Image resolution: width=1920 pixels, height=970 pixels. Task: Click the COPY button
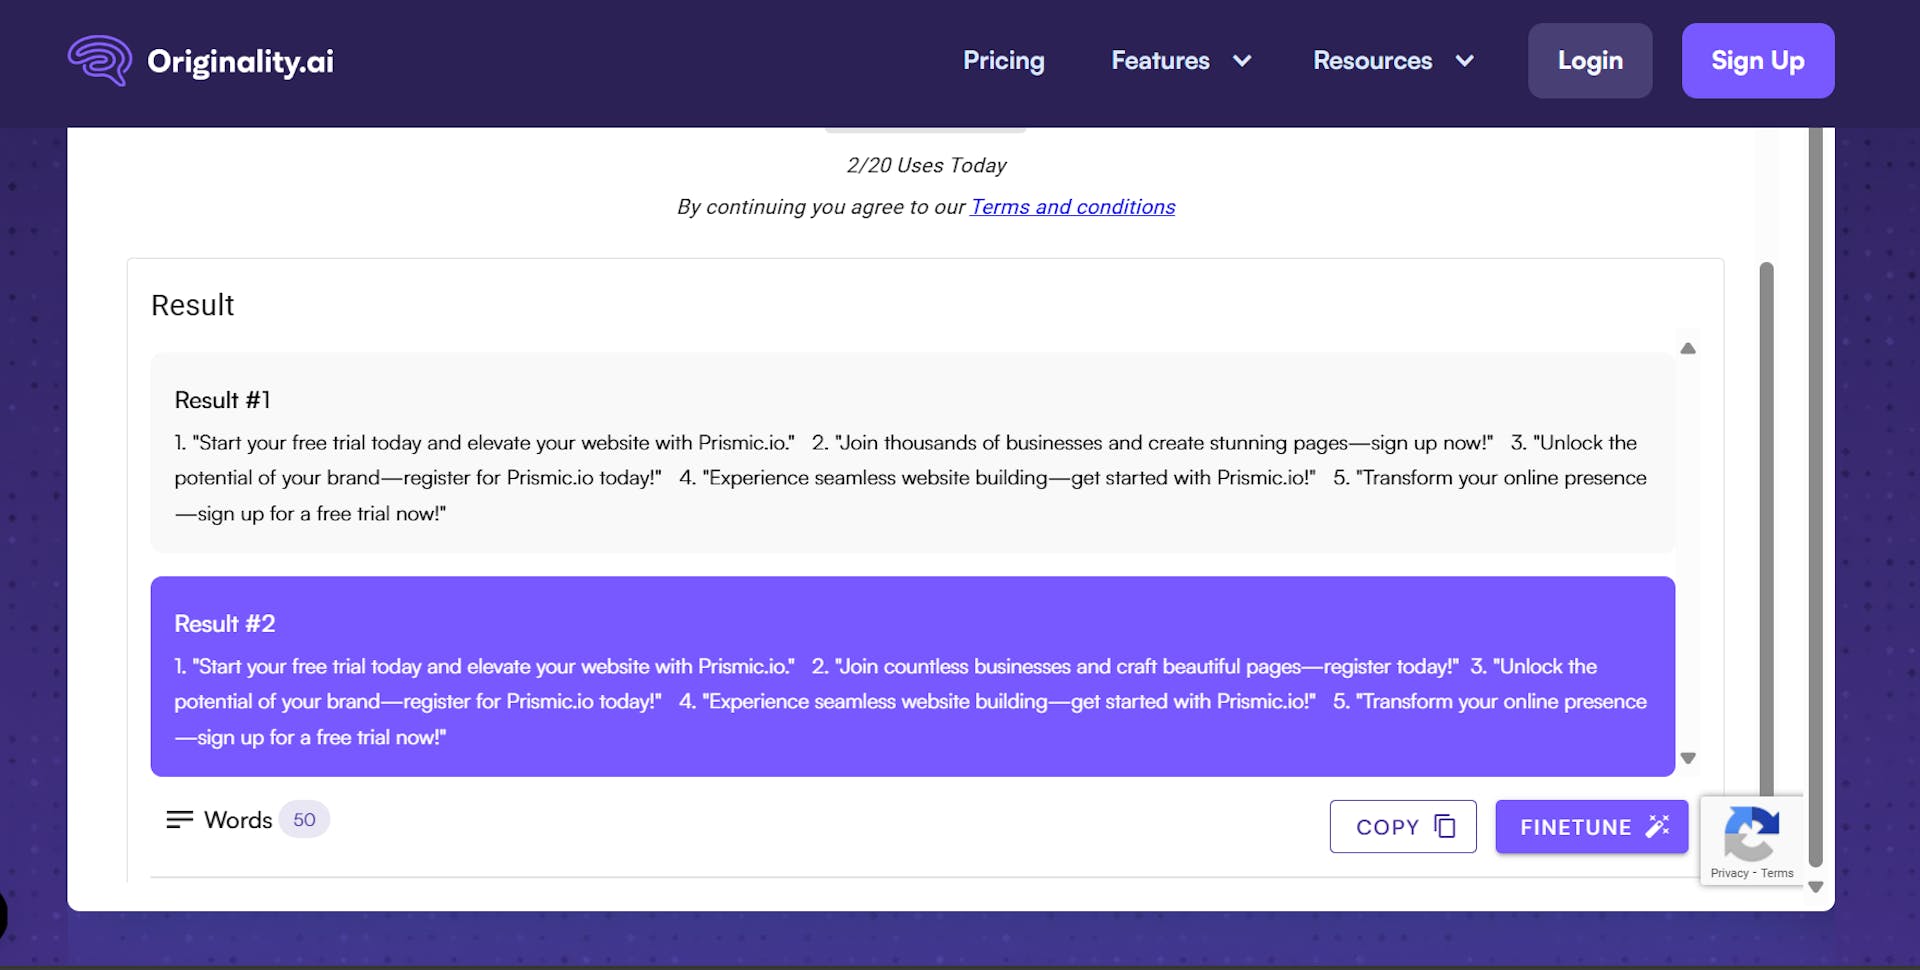(x=1402, y=826)
